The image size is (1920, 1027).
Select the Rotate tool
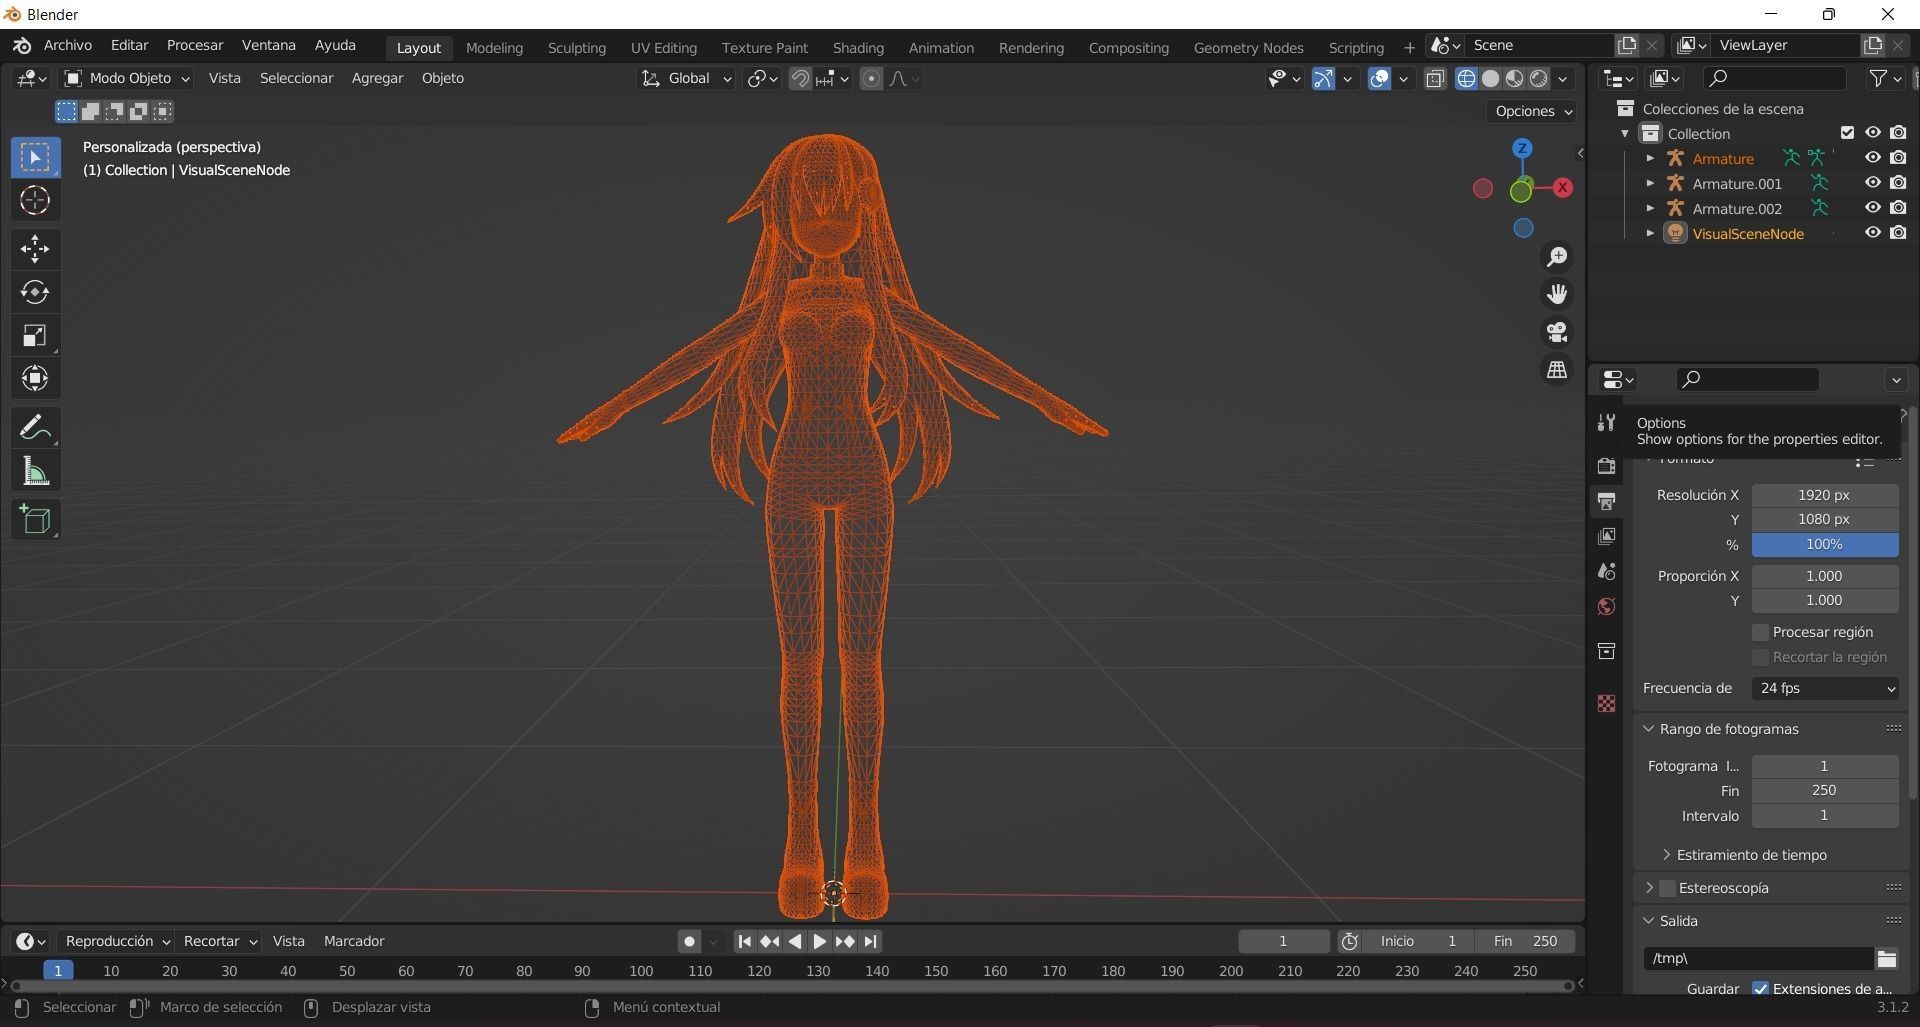pyautogui.click(x=35, y=292)
